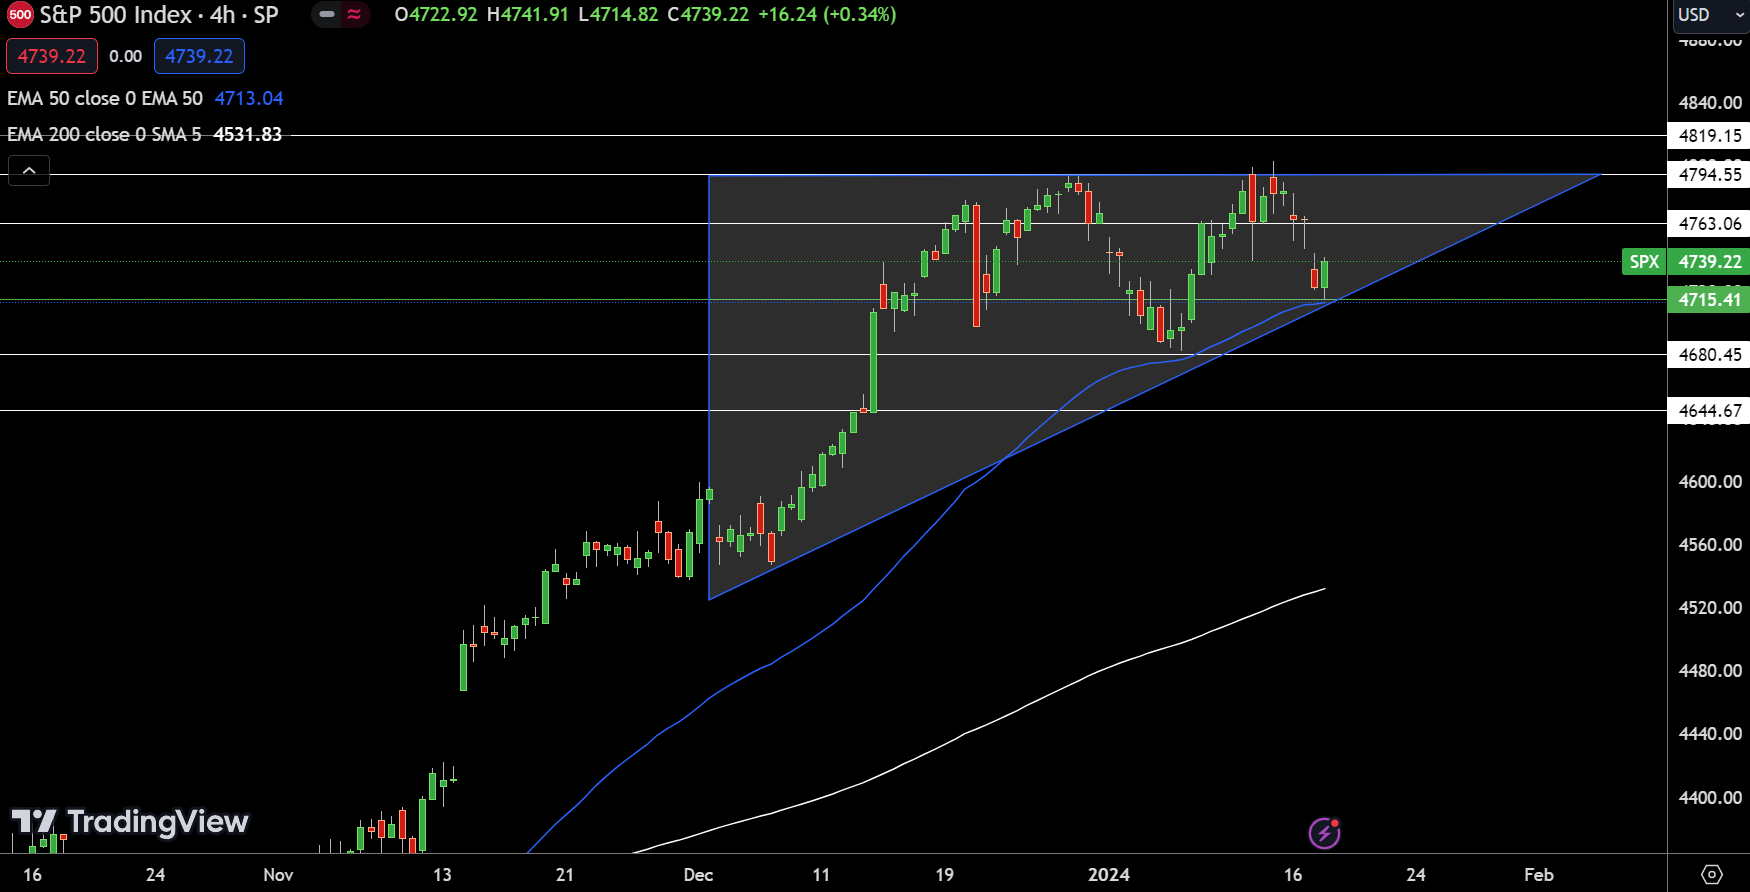Click the 4763.06 price line label
The image size is (1750, 892).
pyautogui.click(x=1709, y=223)
